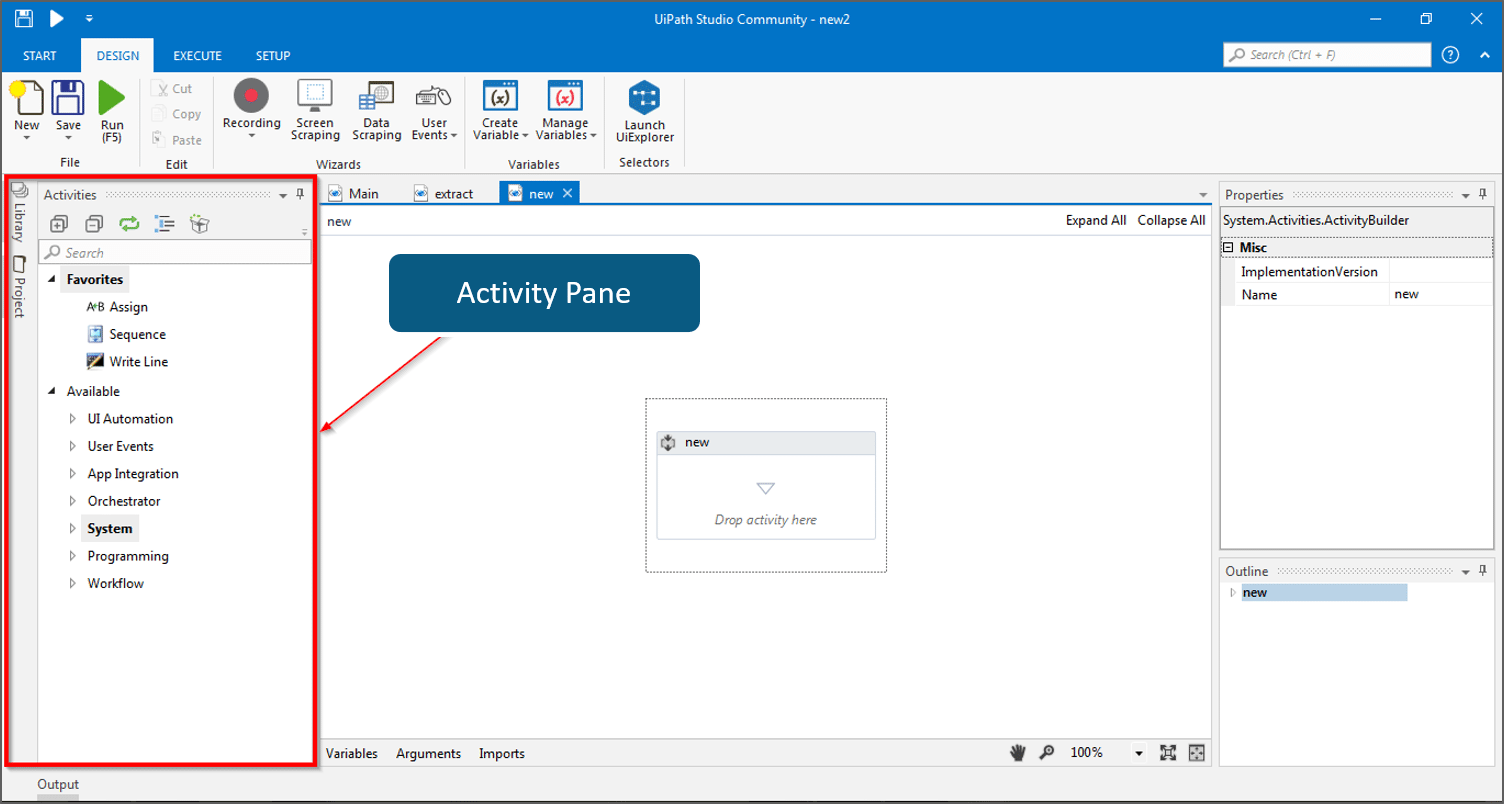Image resolution: width=1504 pixels, height=804 pixels.
Task: Click the quick-access run icon in title bar
Action: coord(57,18)
